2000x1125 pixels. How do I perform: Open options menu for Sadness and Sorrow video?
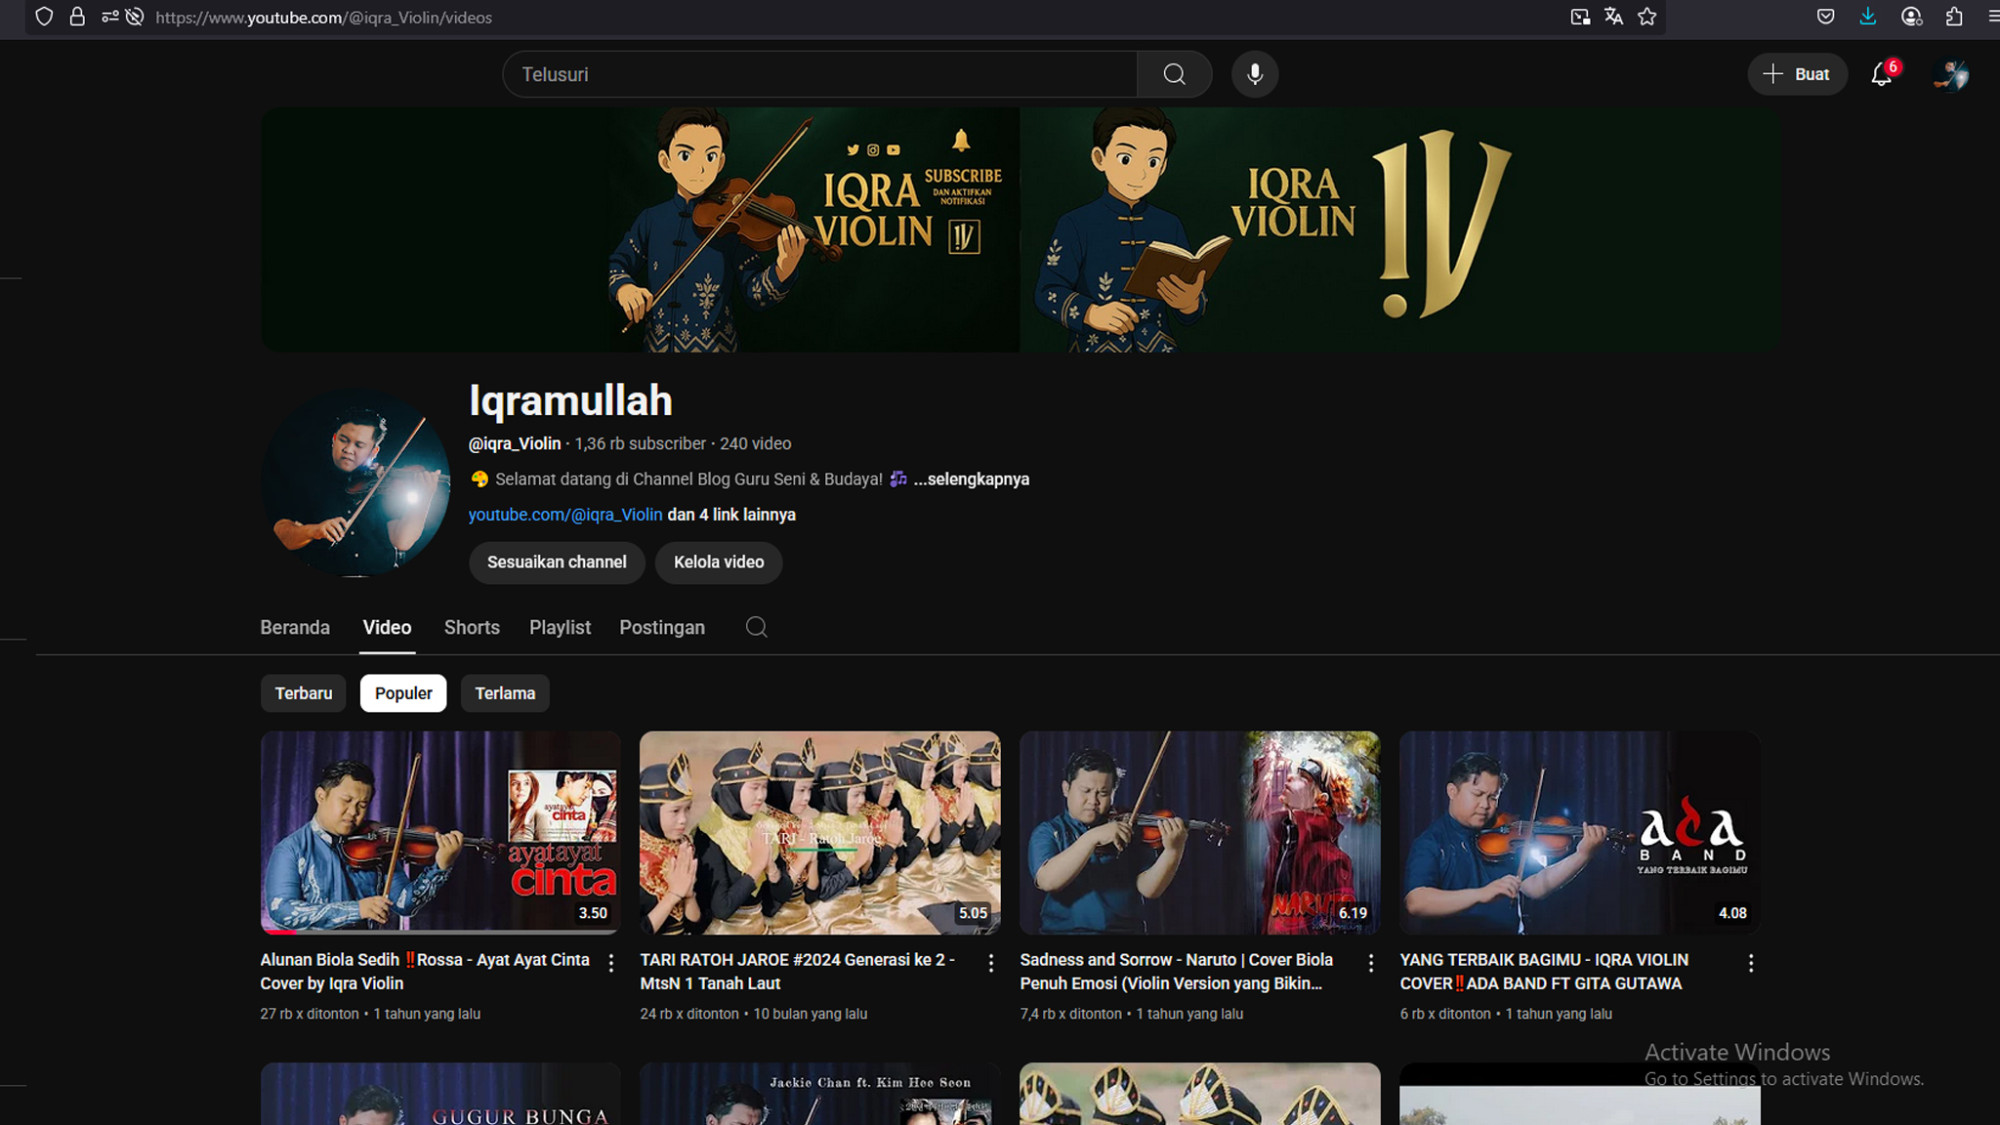[1371, 962]
